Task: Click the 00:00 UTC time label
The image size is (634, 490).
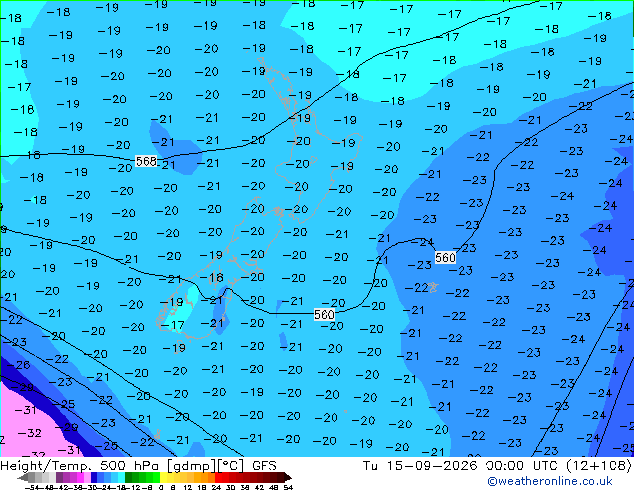Action: click(523, 466)
